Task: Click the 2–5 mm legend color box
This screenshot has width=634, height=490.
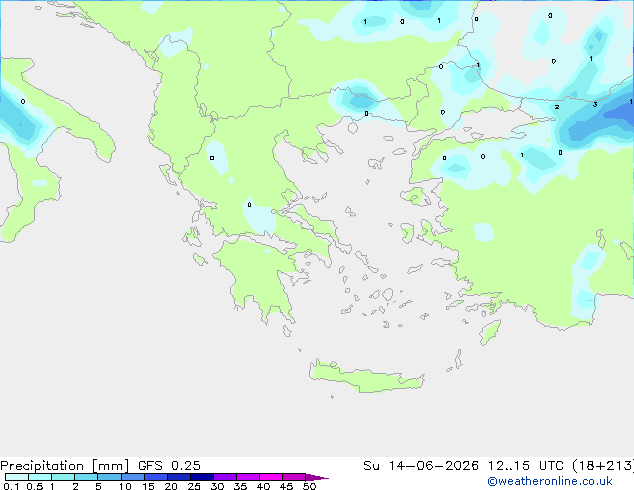Action: [x=86, y=477]
